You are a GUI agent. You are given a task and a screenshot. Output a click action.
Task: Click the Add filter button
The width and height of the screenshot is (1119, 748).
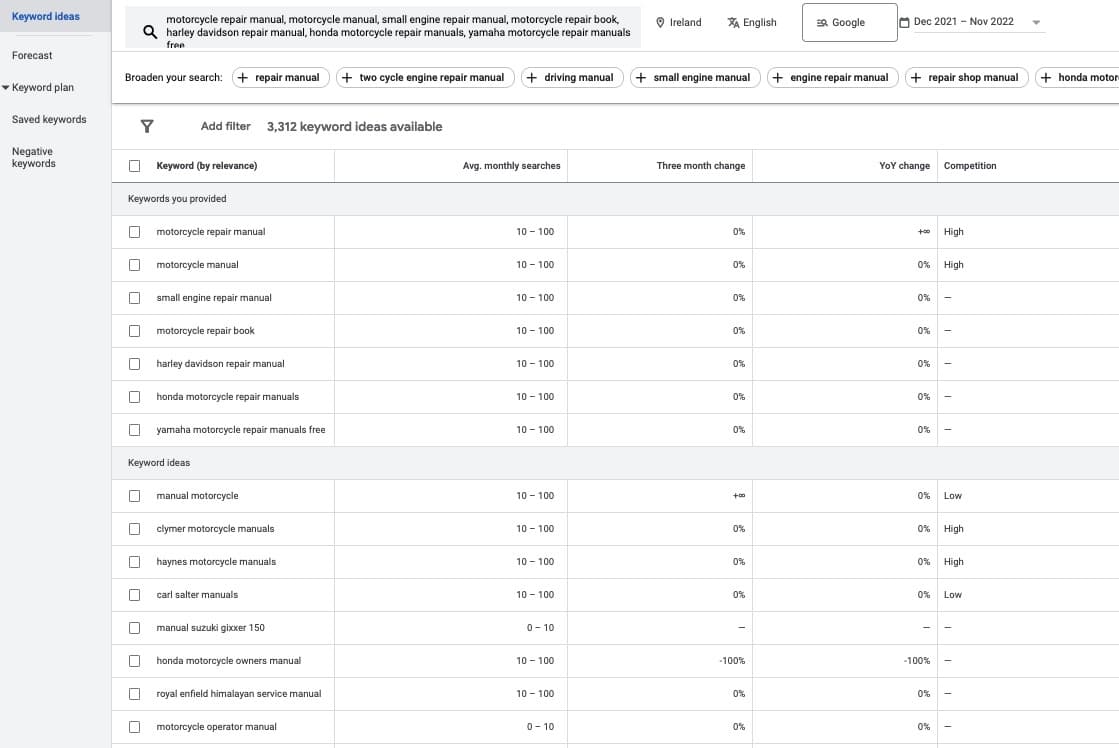[x=225, y=126]
